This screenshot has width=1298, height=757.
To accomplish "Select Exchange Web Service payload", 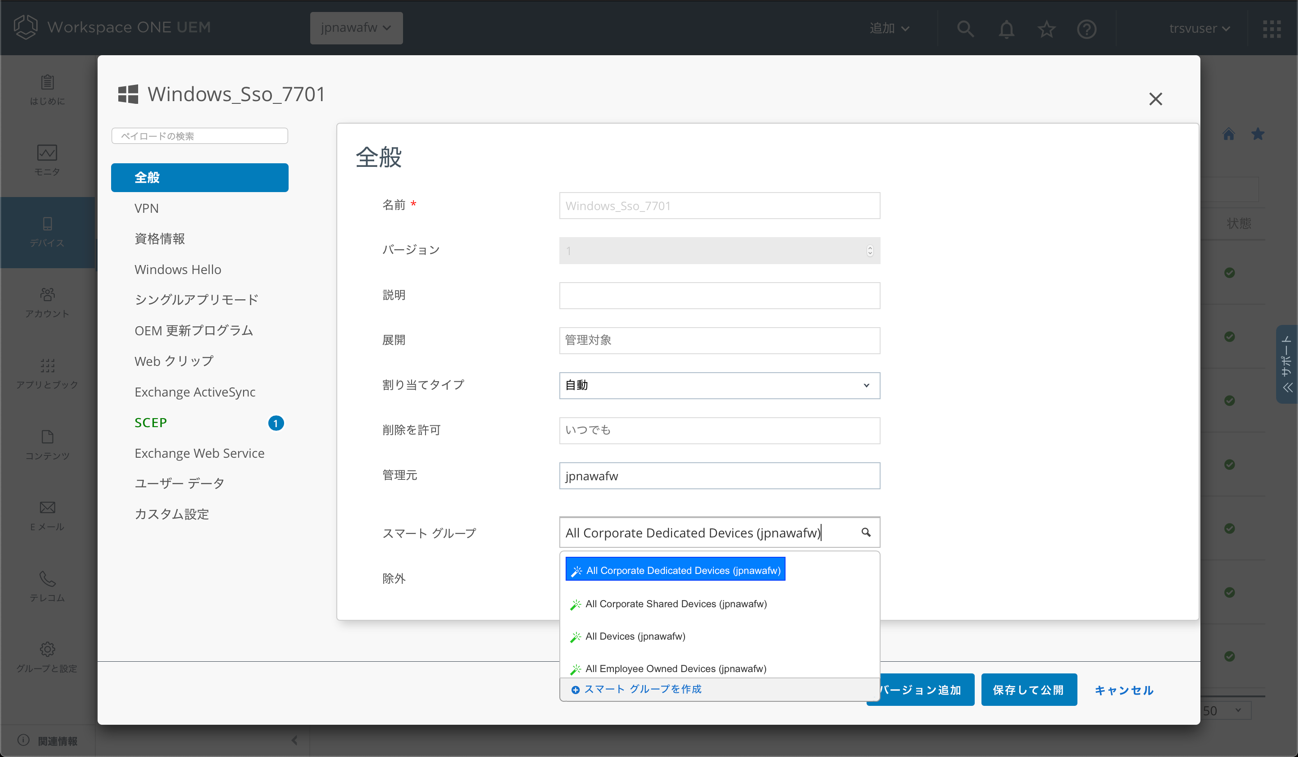I will pyautogui.click(x=200, y=453).
